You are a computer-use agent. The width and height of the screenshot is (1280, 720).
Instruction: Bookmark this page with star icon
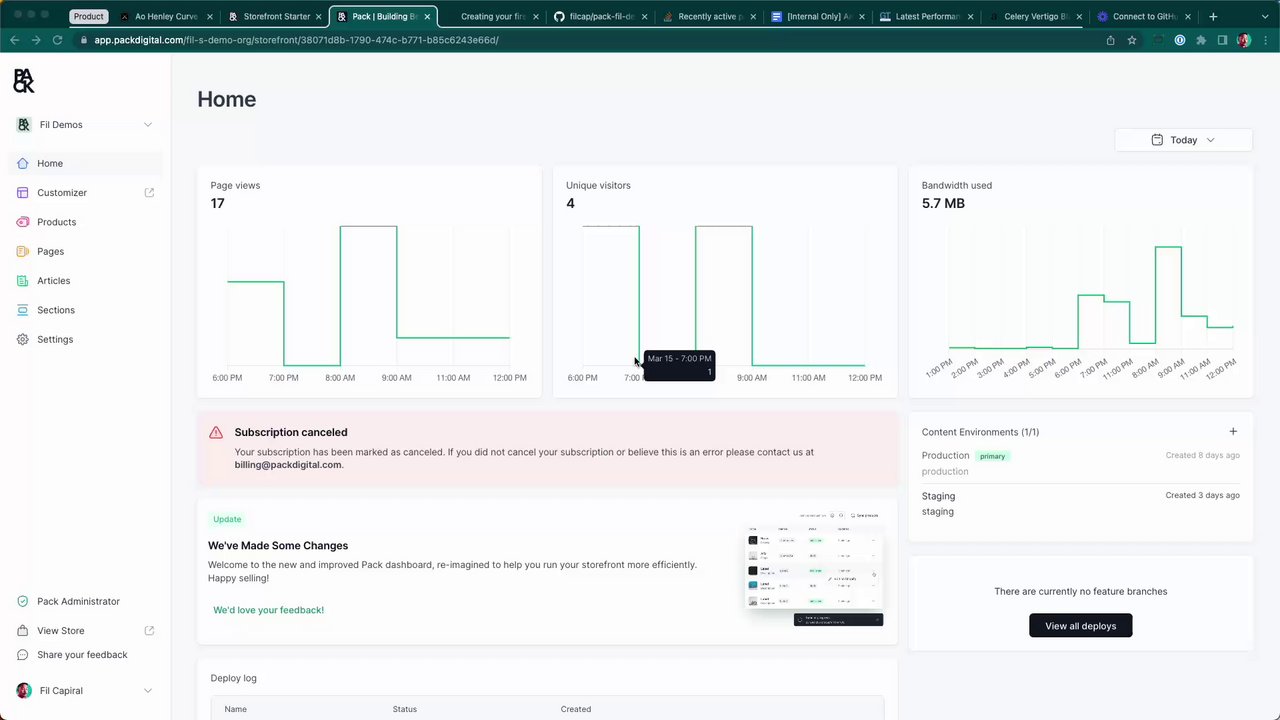coord(1132,40)
